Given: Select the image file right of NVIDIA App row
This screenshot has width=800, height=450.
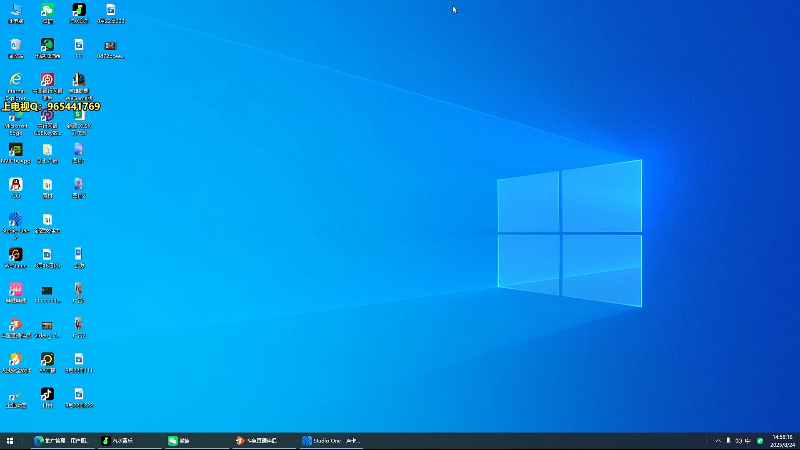Looking at the screenshot, I should [79, 154].
